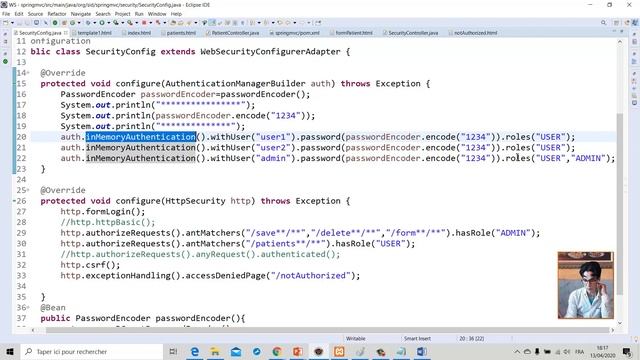Open the terminal toolbar icon
The height and width of the screenshot is (360, 640).
tap(36, 22)
